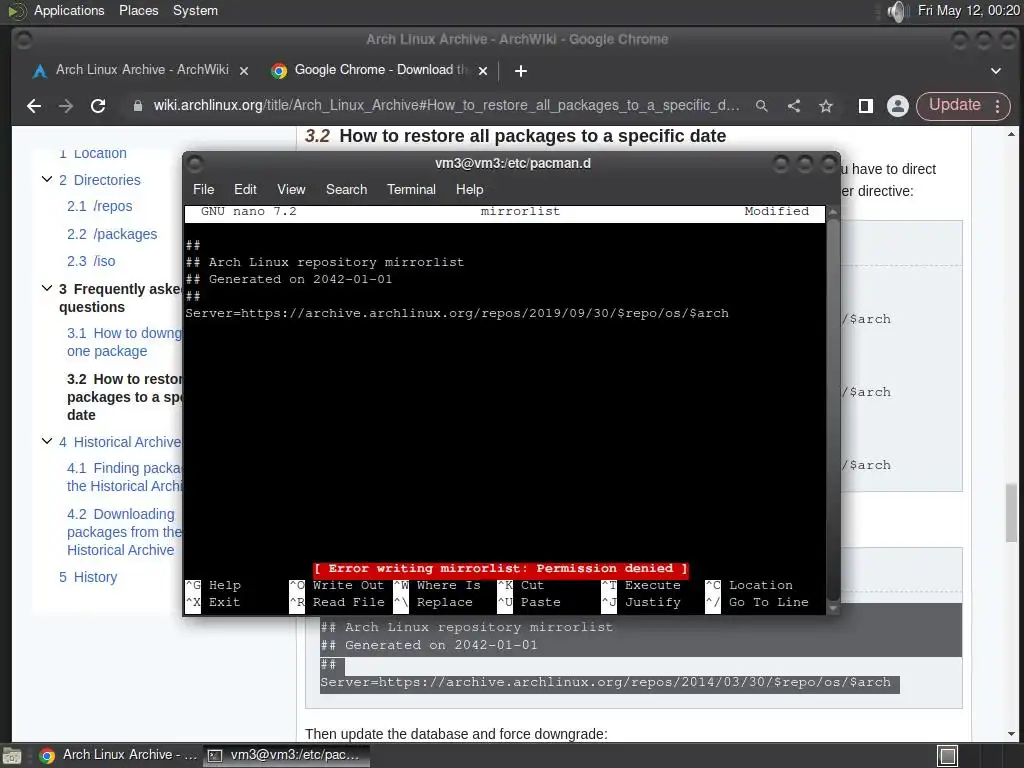Open 2.3 /iso contents link

pyautogui.click(x=91, y=261)
